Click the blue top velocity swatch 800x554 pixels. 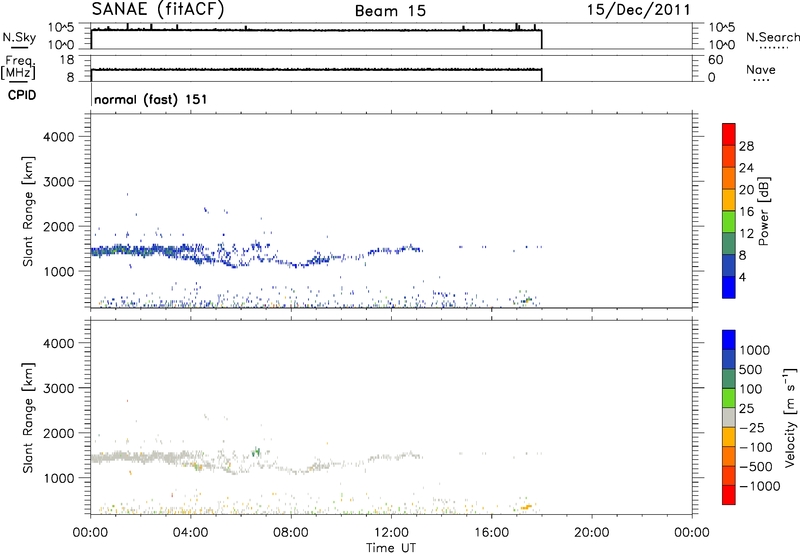(729, 340)
